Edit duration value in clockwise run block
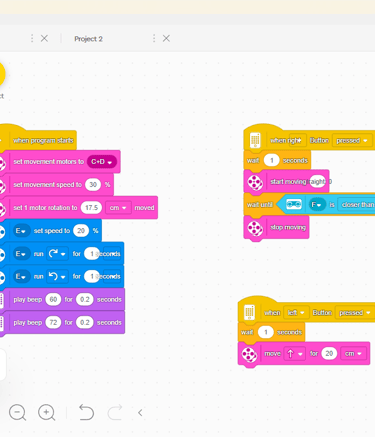 coord(92,254)
